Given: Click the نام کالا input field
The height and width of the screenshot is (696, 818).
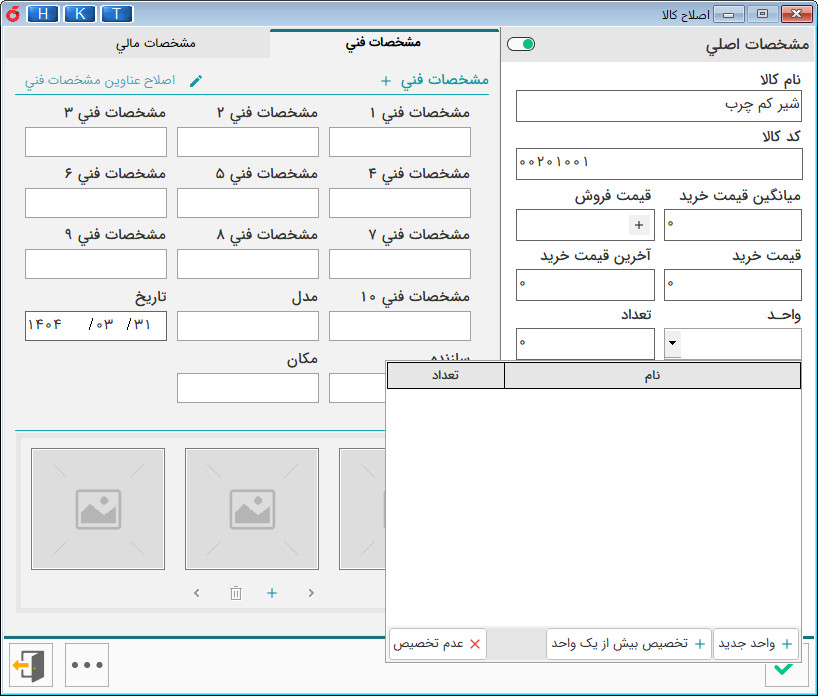Looking at the screenshot, I should pos(659,106).
